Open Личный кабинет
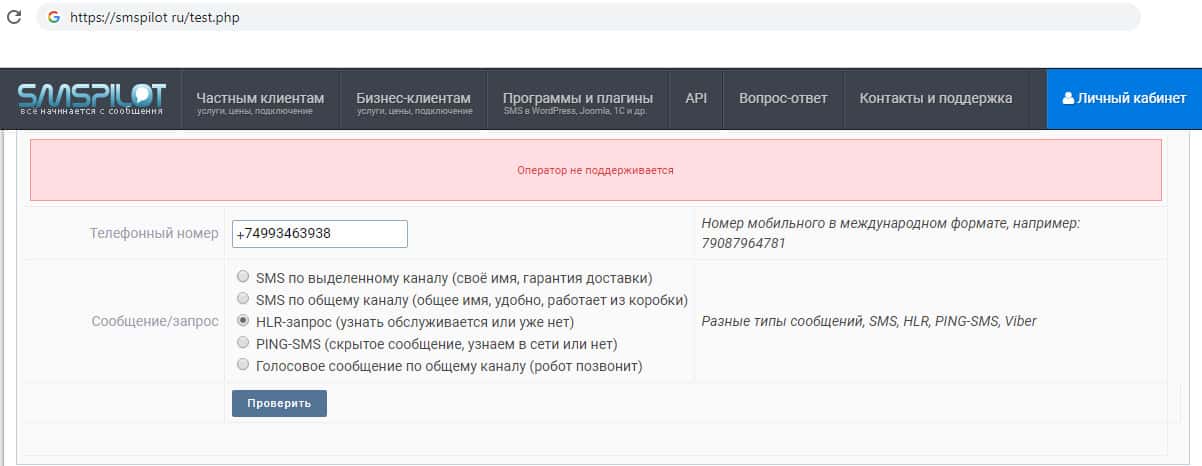The height and width of the screenshot is (466, 1202). point(1124,98)
